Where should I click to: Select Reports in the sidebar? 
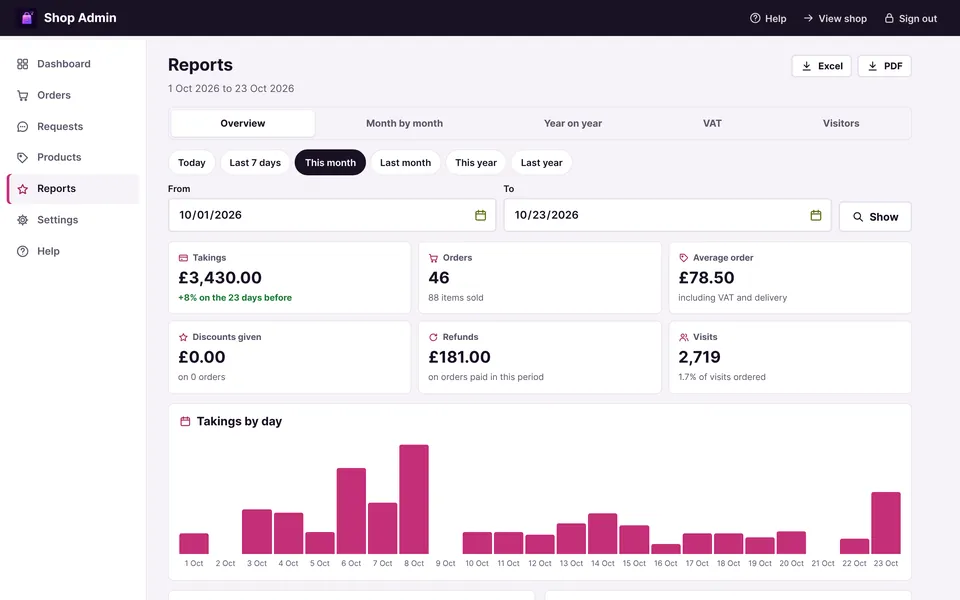[x=73, y=189]
